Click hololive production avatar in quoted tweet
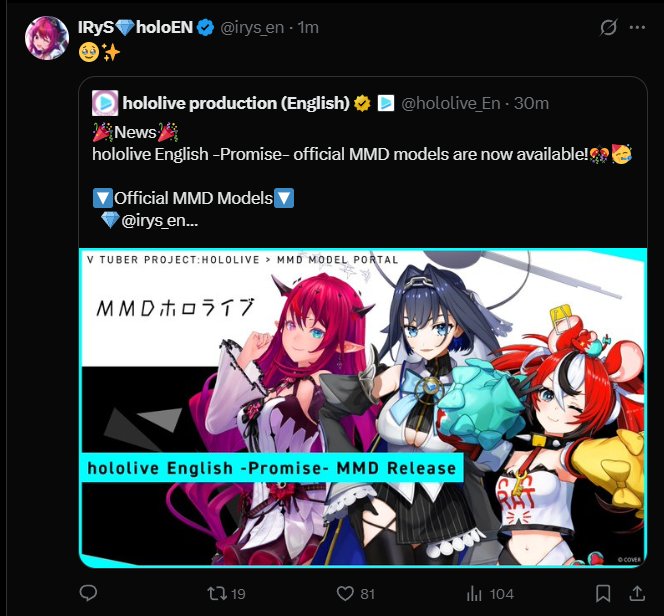664x616 pixels. [105, 103]
